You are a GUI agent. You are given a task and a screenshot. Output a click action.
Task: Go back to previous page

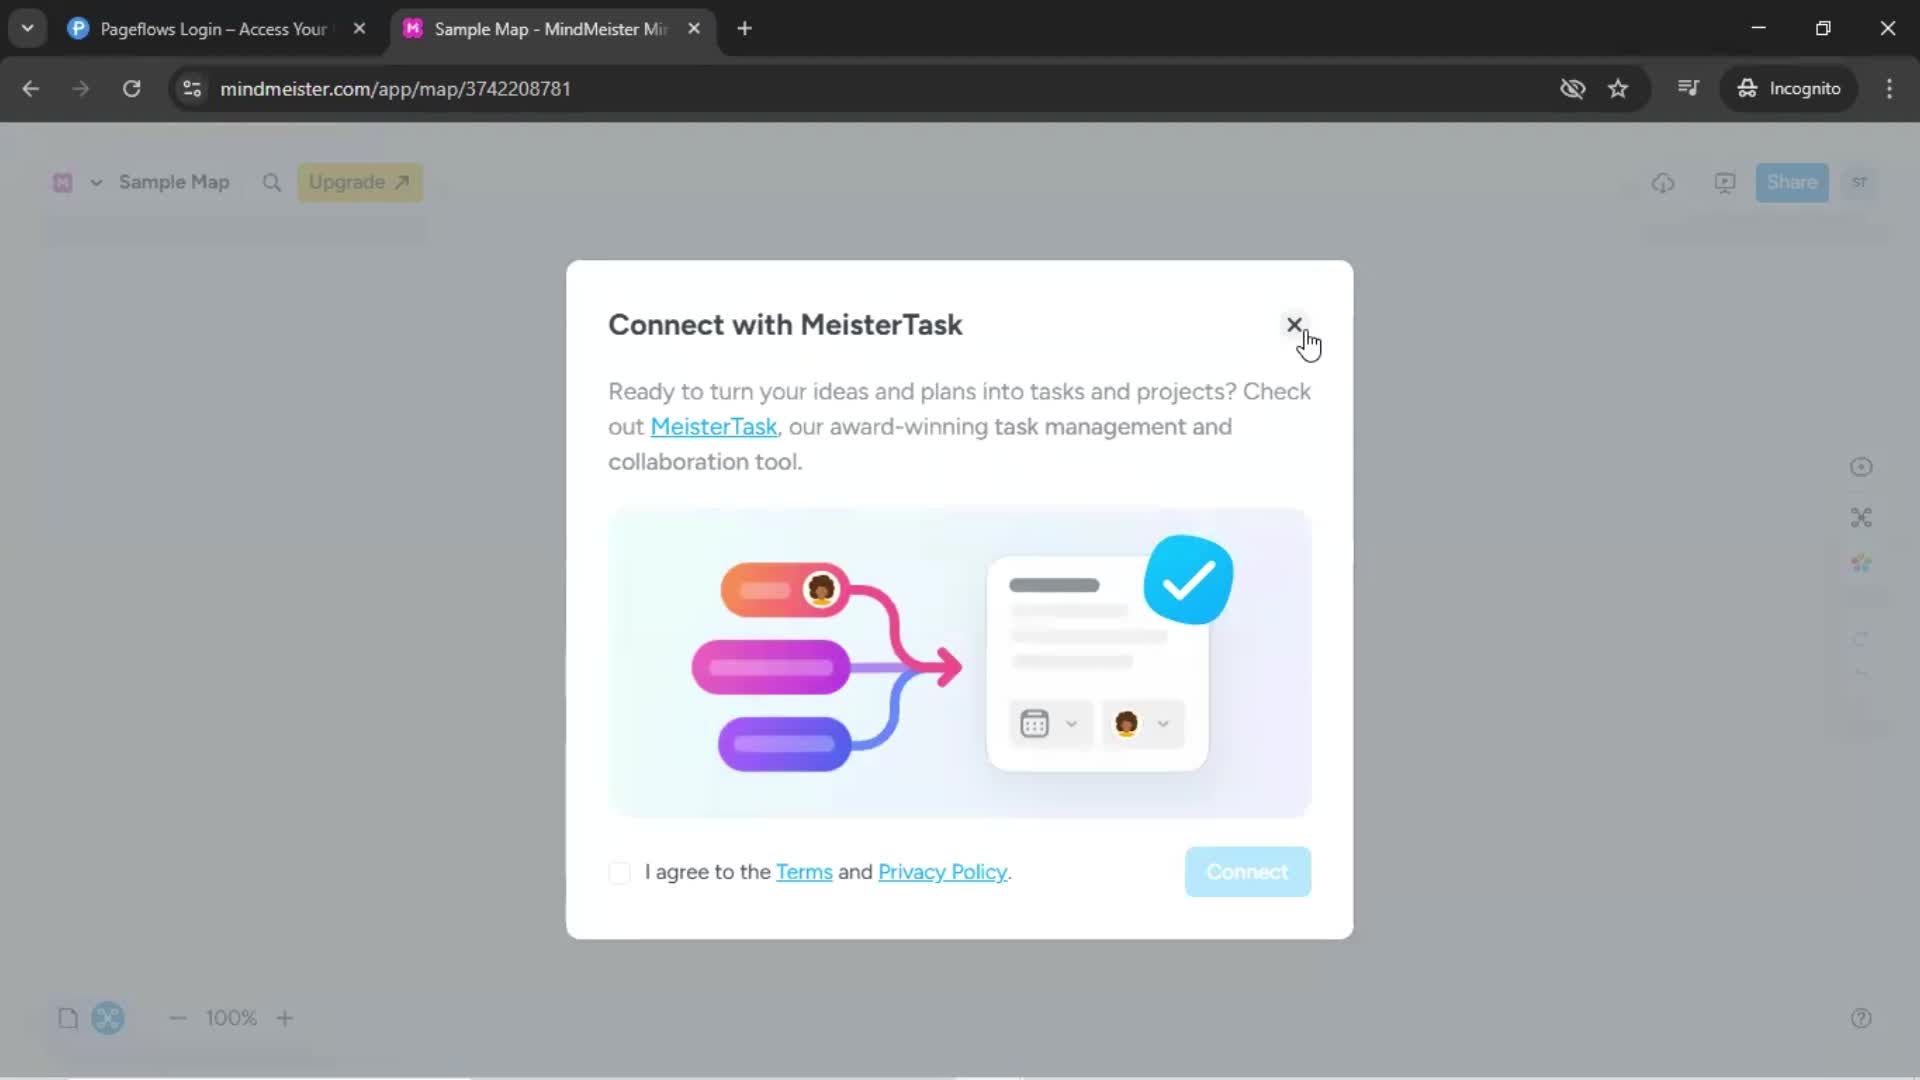(x=31, y=89)
